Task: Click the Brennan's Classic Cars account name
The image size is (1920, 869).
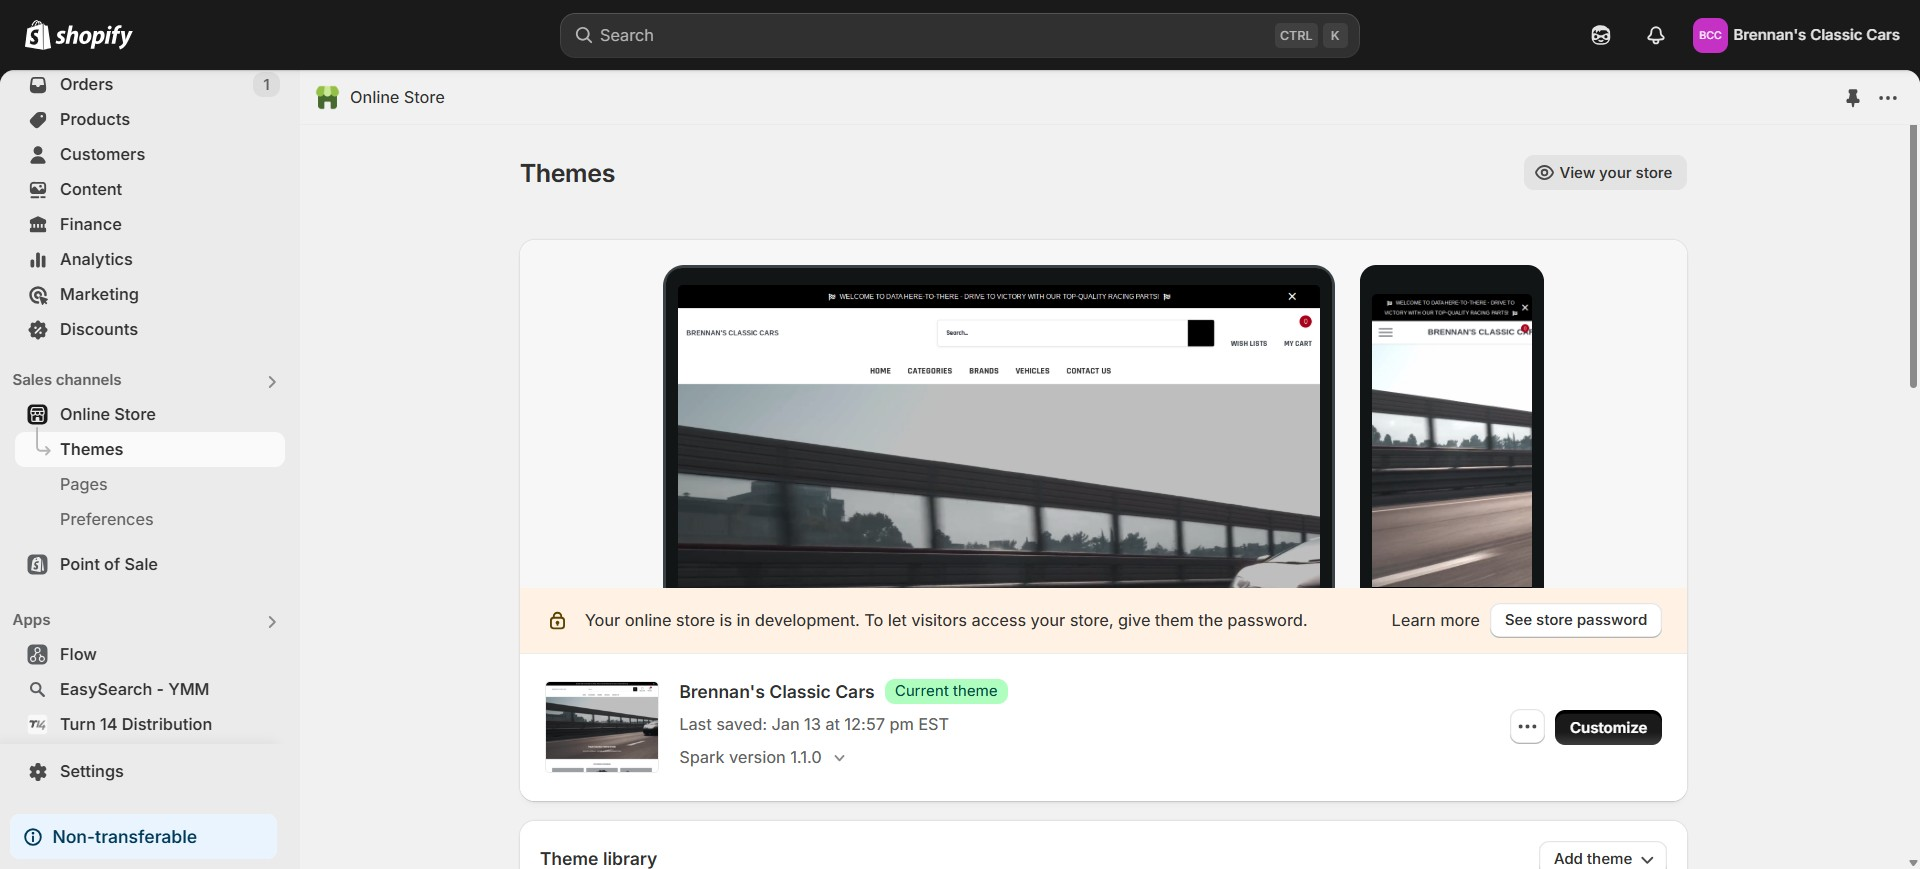Action: [x=1816, y=35]
